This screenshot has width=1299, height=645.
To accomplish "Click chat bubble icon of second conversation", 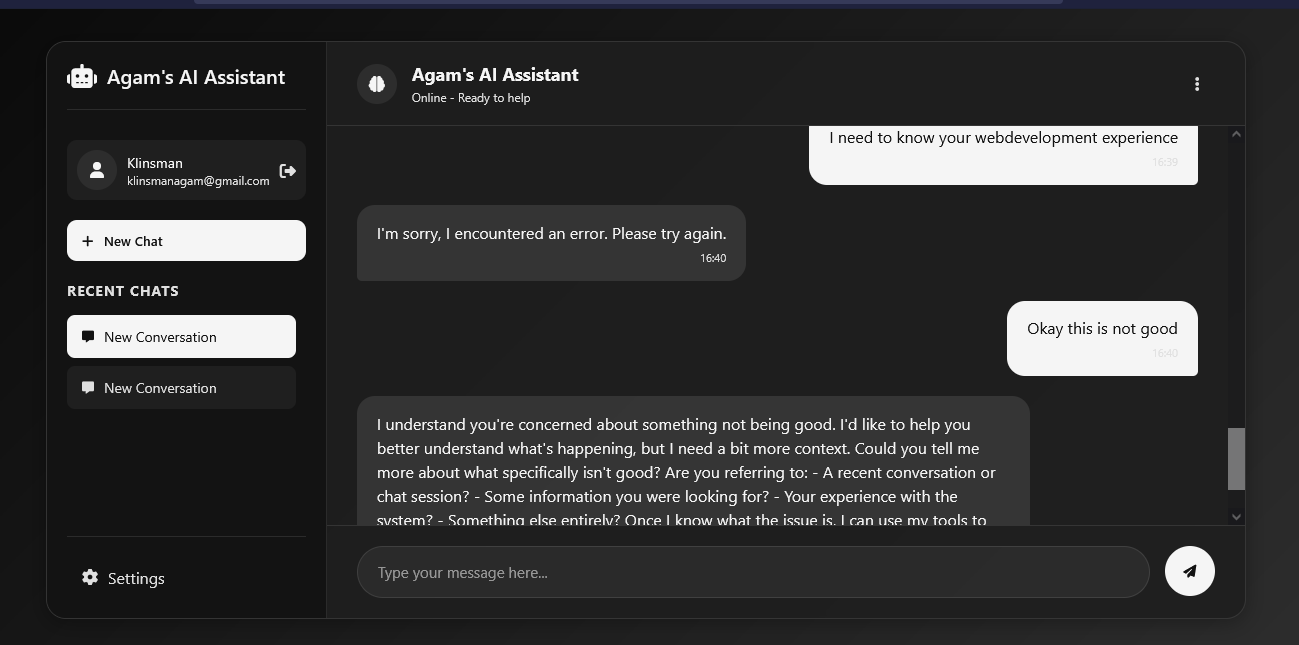I will [88, 388].
